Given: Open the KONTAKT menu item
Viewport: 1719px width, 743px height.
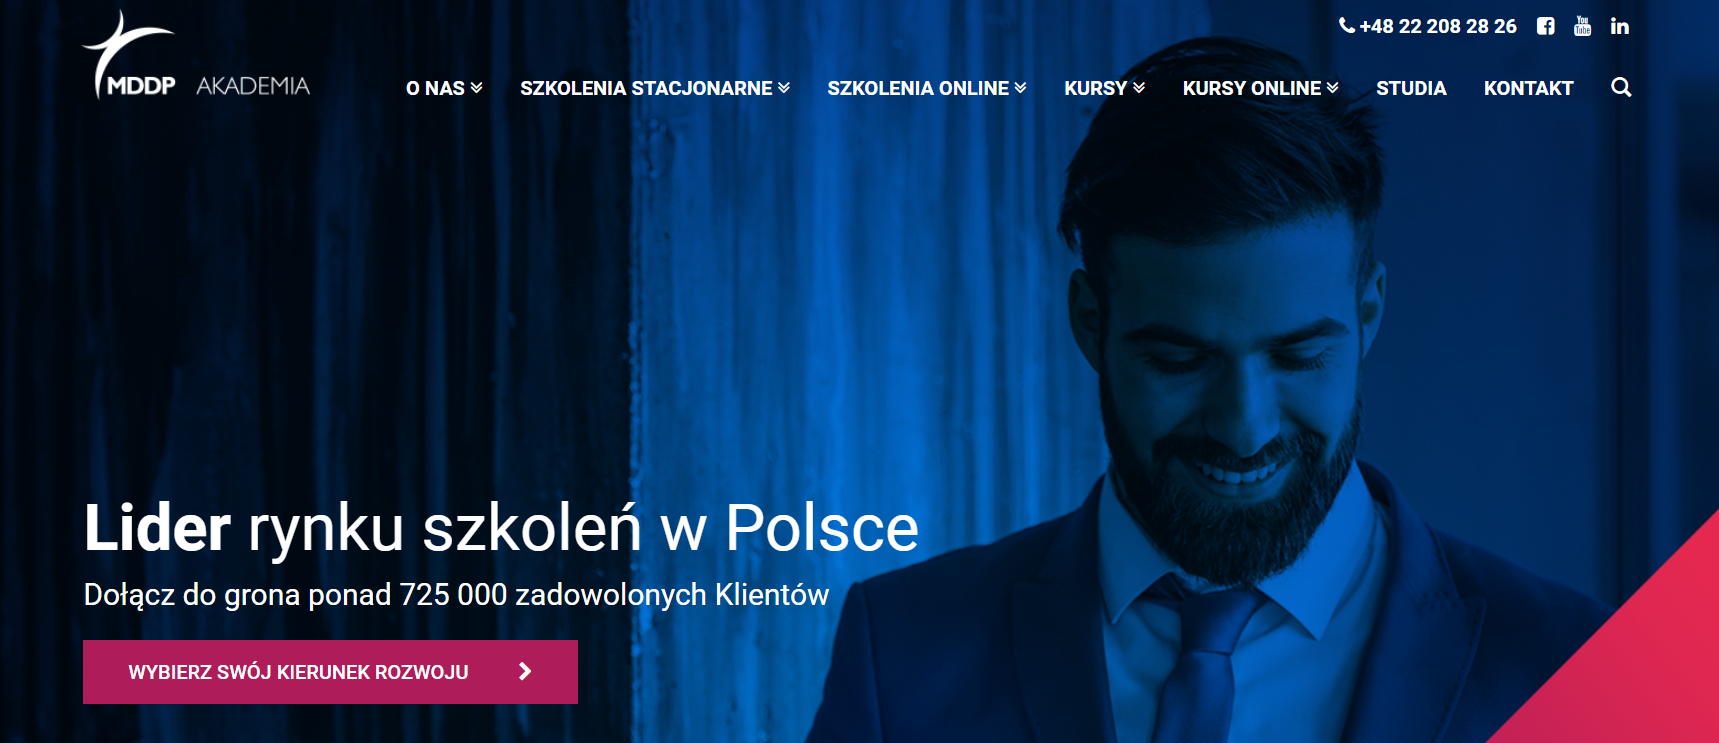Looking at the screenshot, I should [x=1528, y=88].
